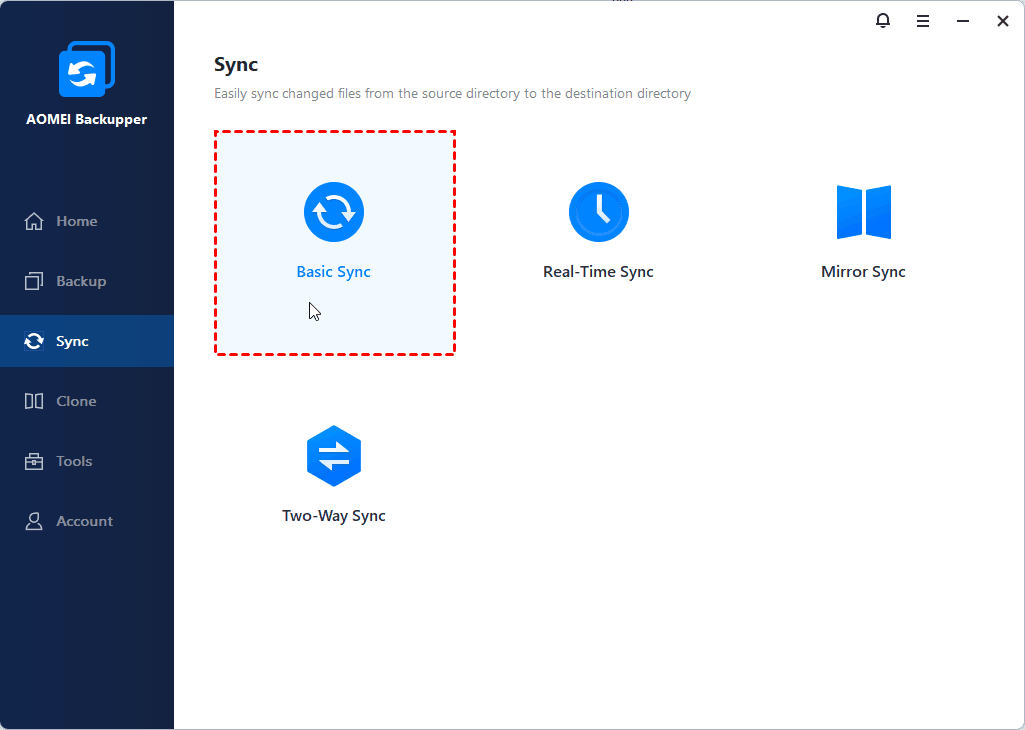Click the Home house icon in sidebar
Image resolution: width=1025 pixels, height=730 pixels.
[34, 221]
